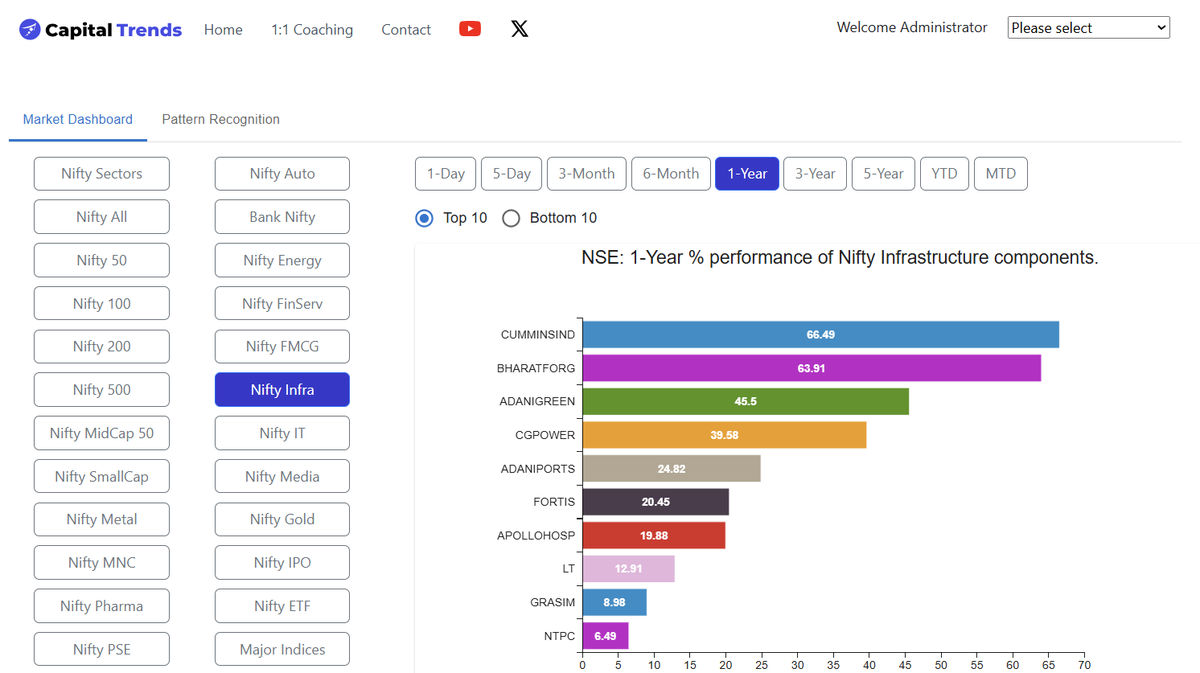Select the Nifty FinServ button
Screen dimensions: 1200x673
(282, 304)
